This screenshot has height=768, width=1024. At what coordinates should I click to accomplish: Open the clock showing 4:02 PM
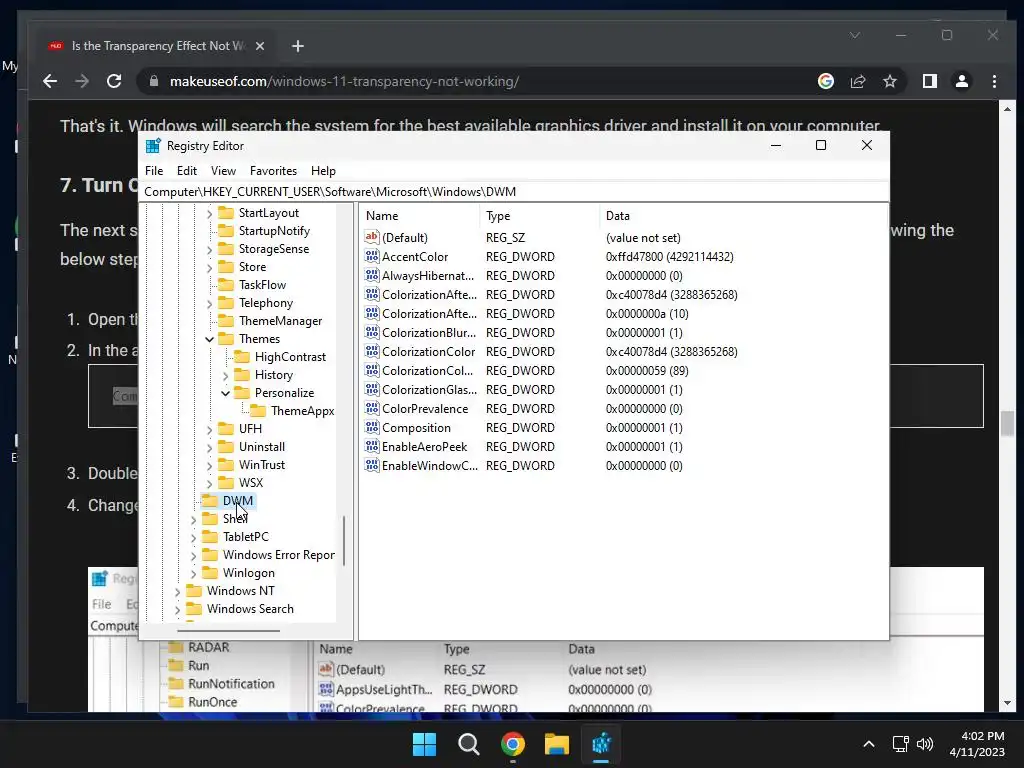pos(977,744)
